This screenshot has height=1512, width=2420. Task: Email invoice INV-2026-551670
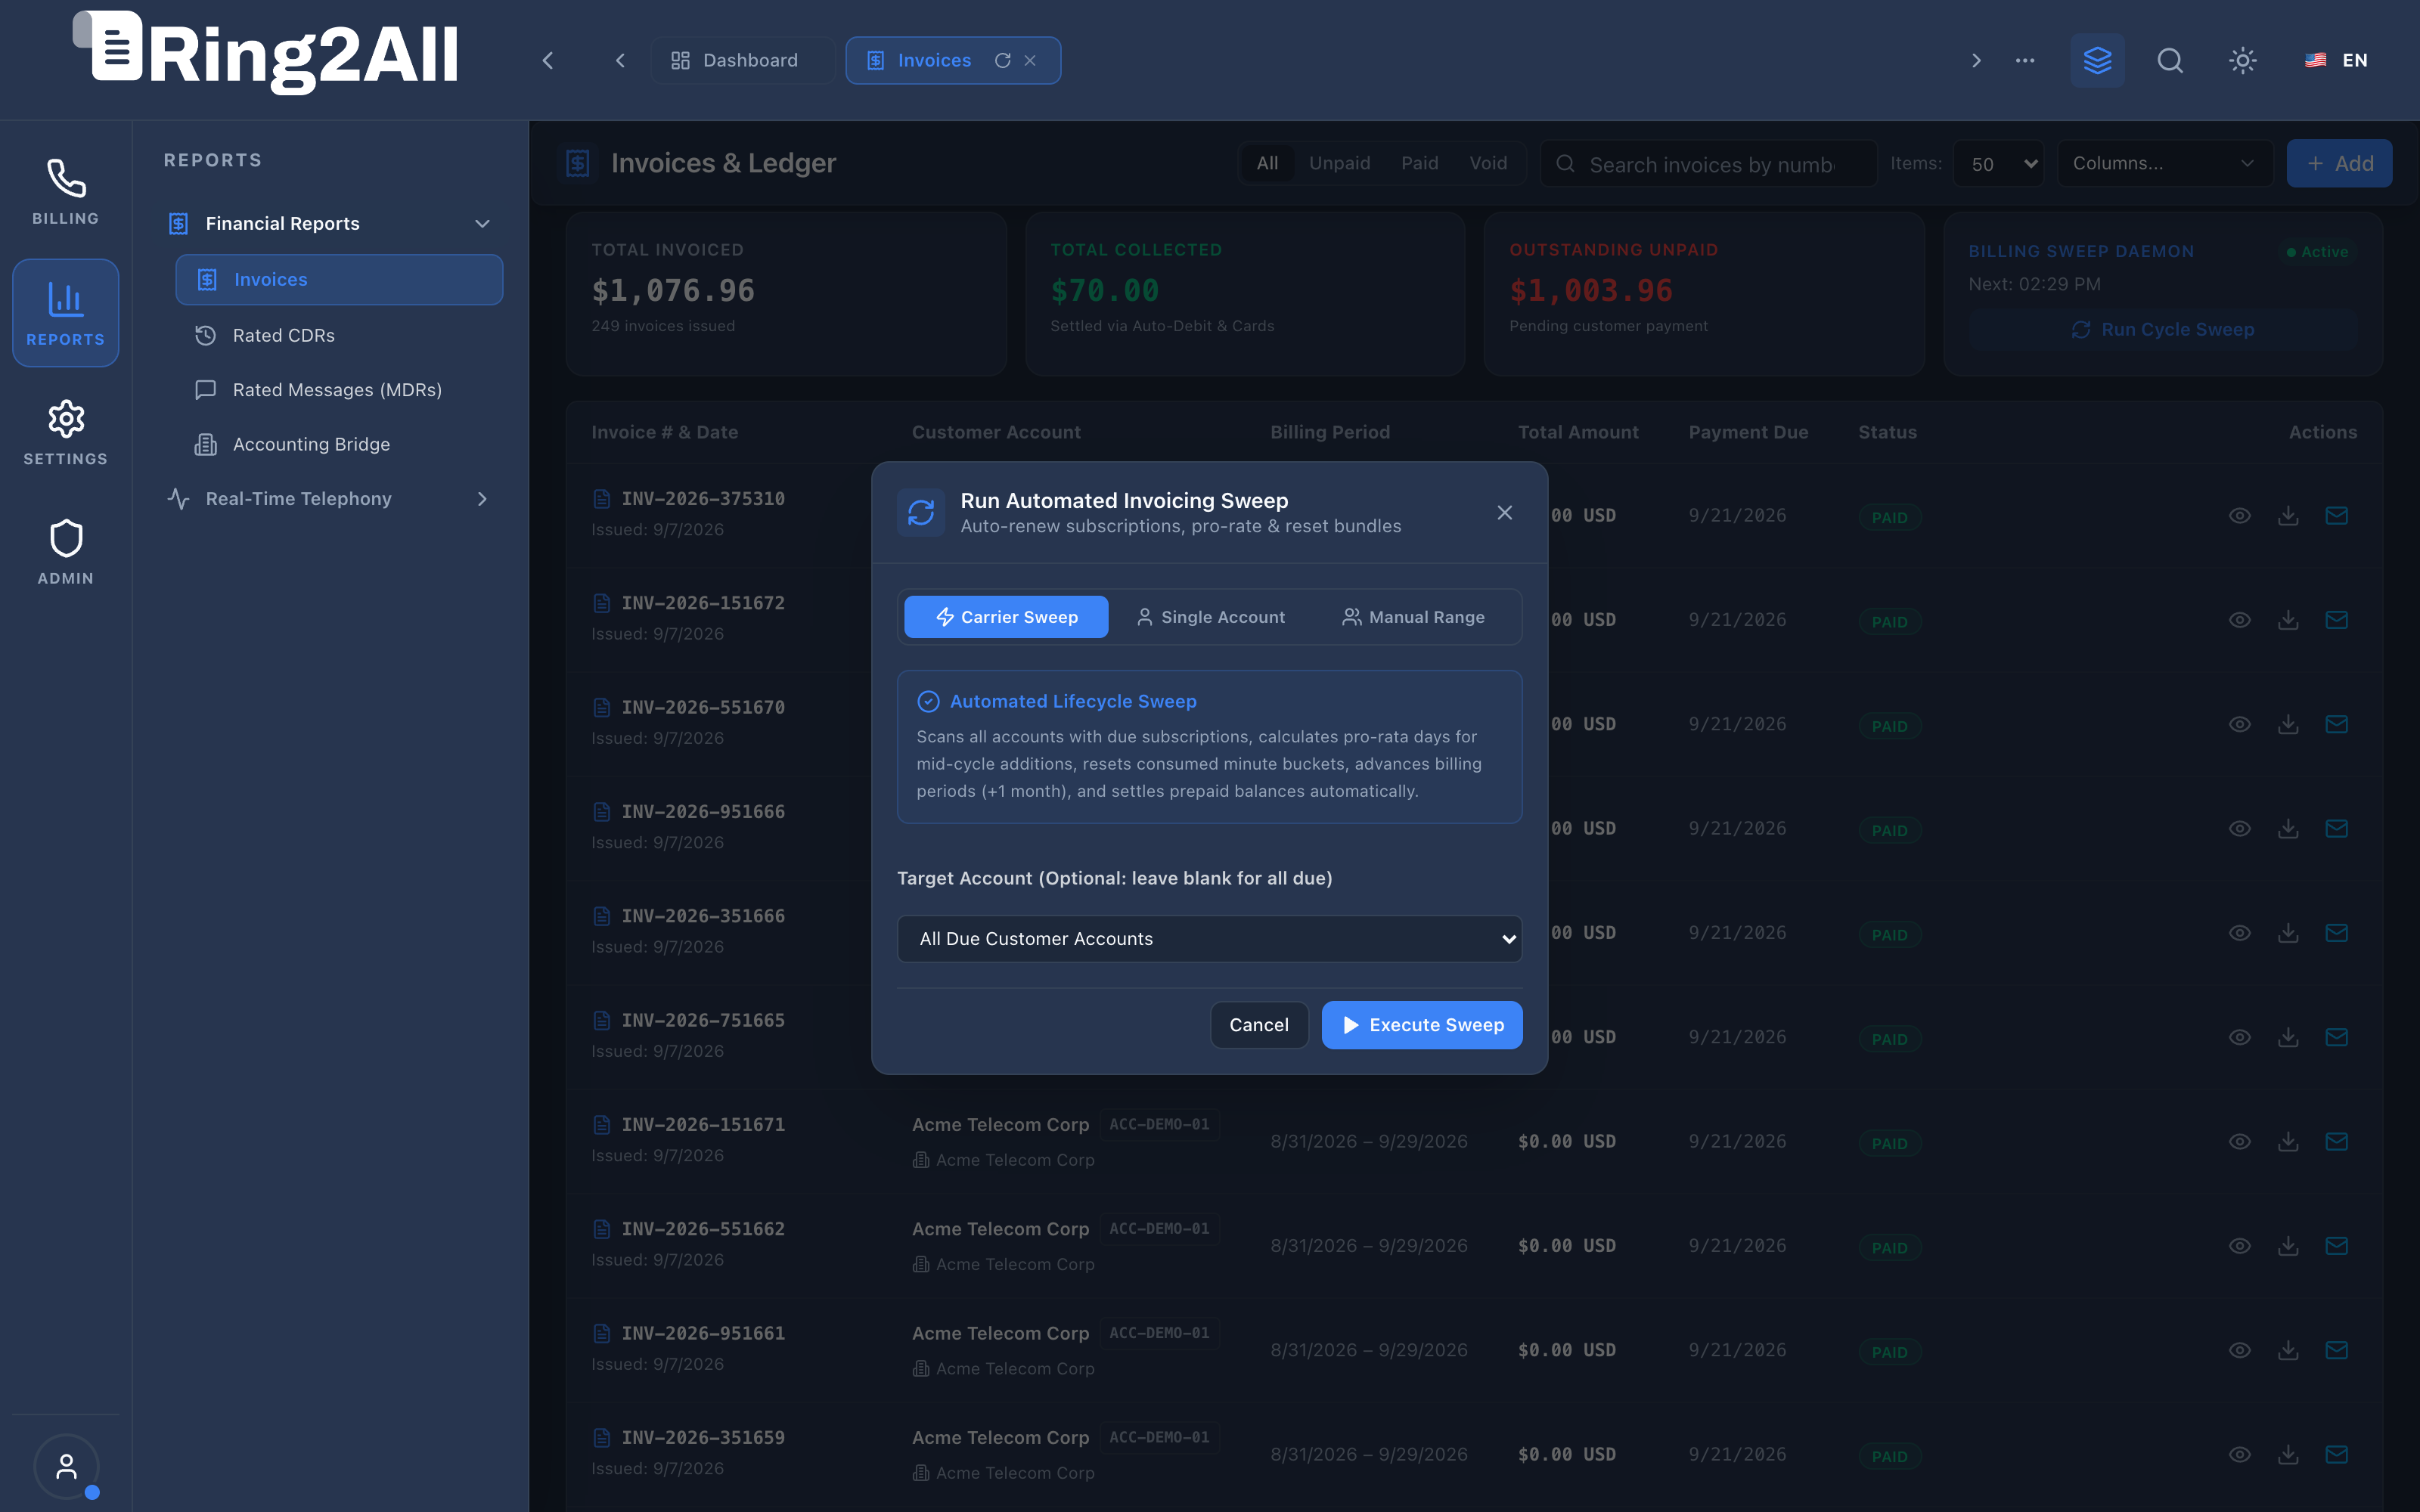pyautogui.click(x=2336, y=724)
